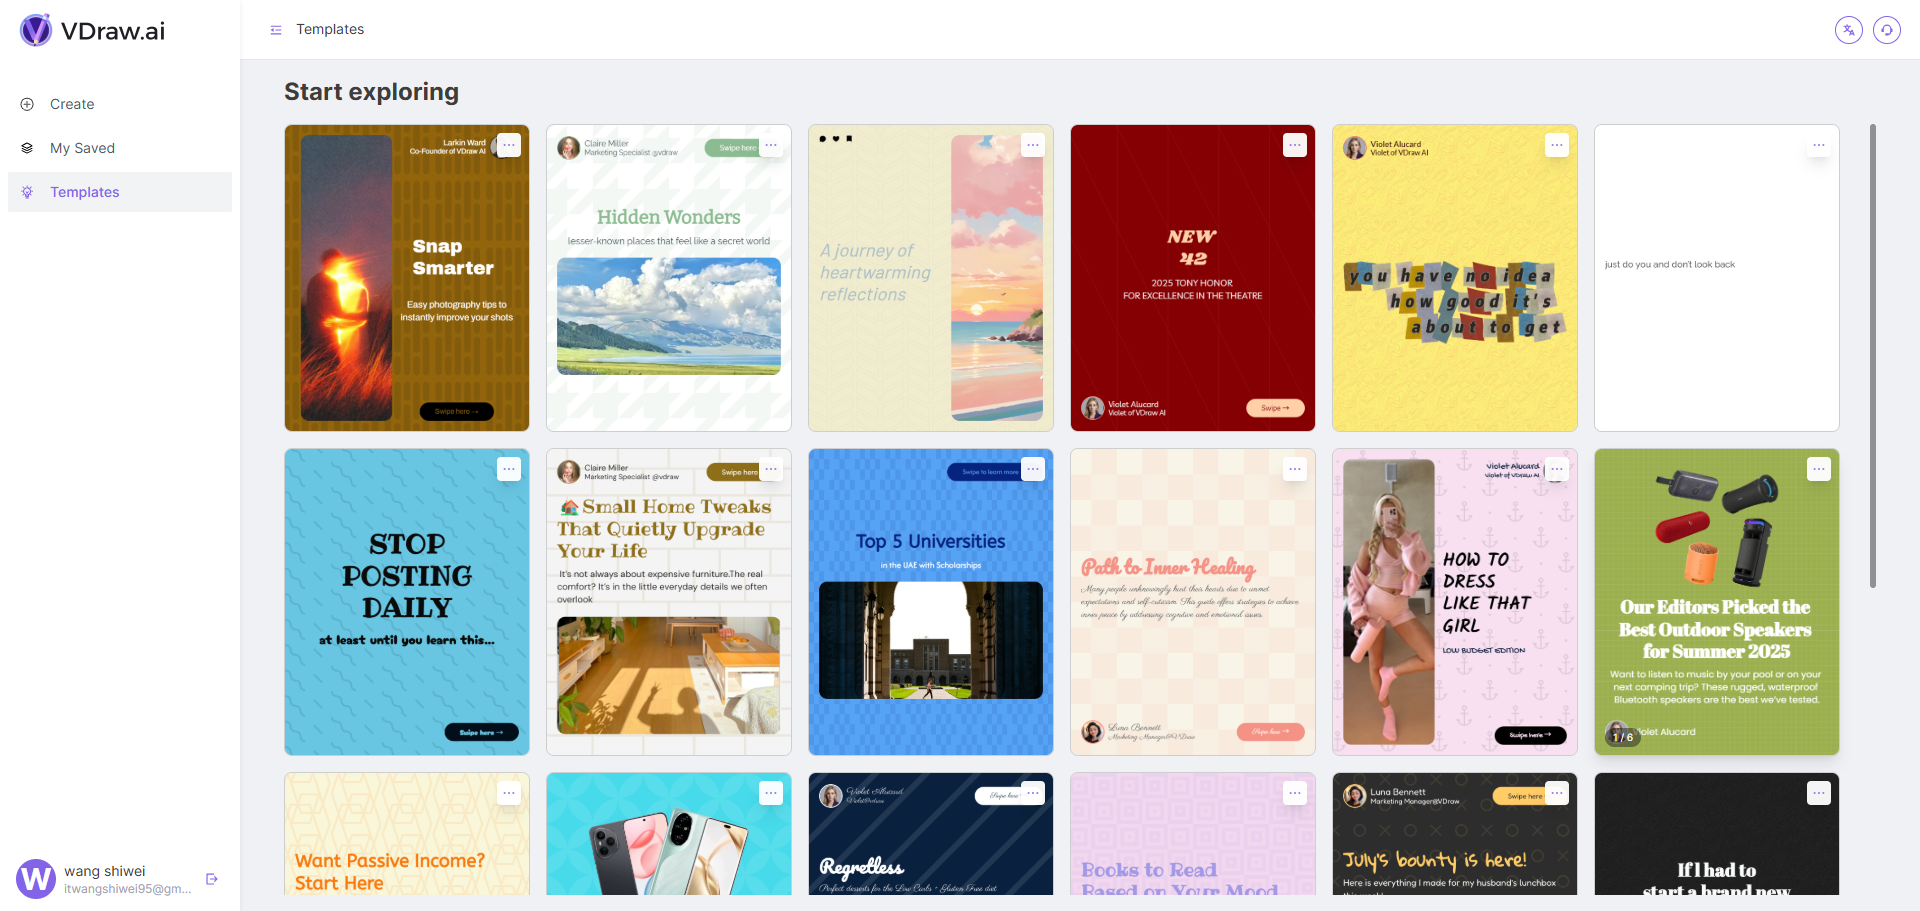
Task: Click Swipe here button on Snap Smarter card
Action: click(457, 411)
